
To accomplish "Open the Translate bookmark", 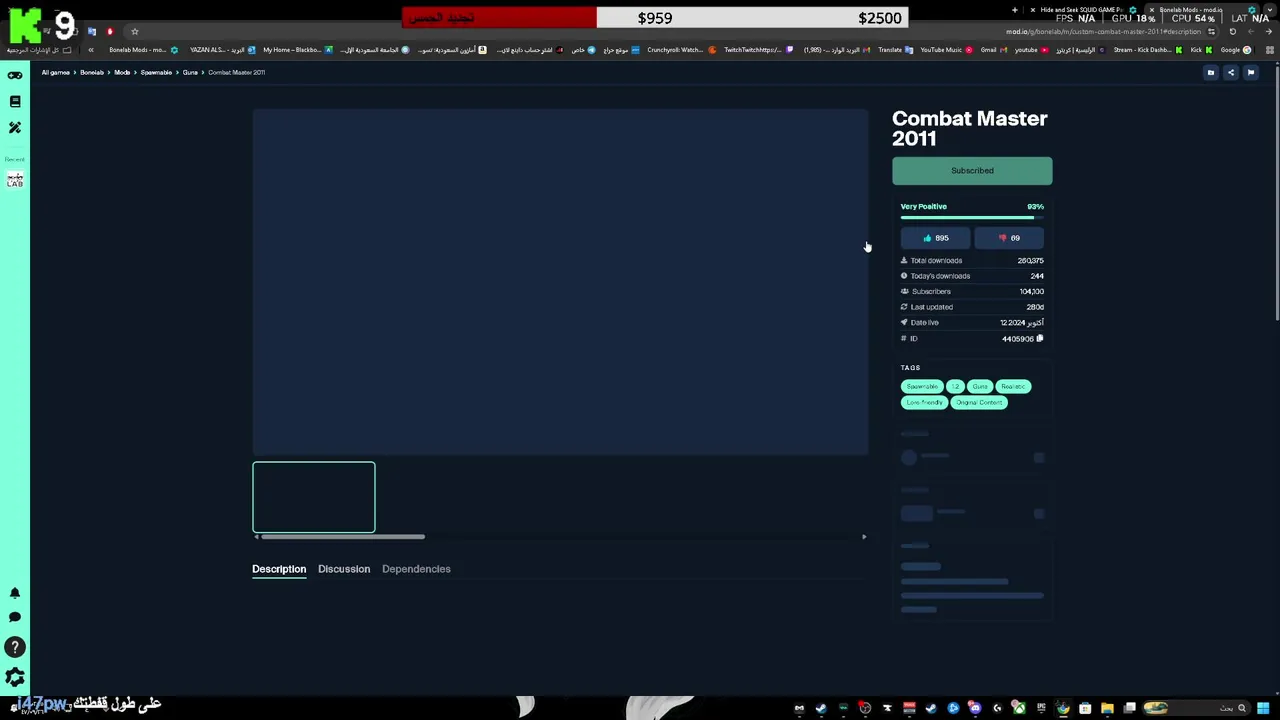I will 895,50.
